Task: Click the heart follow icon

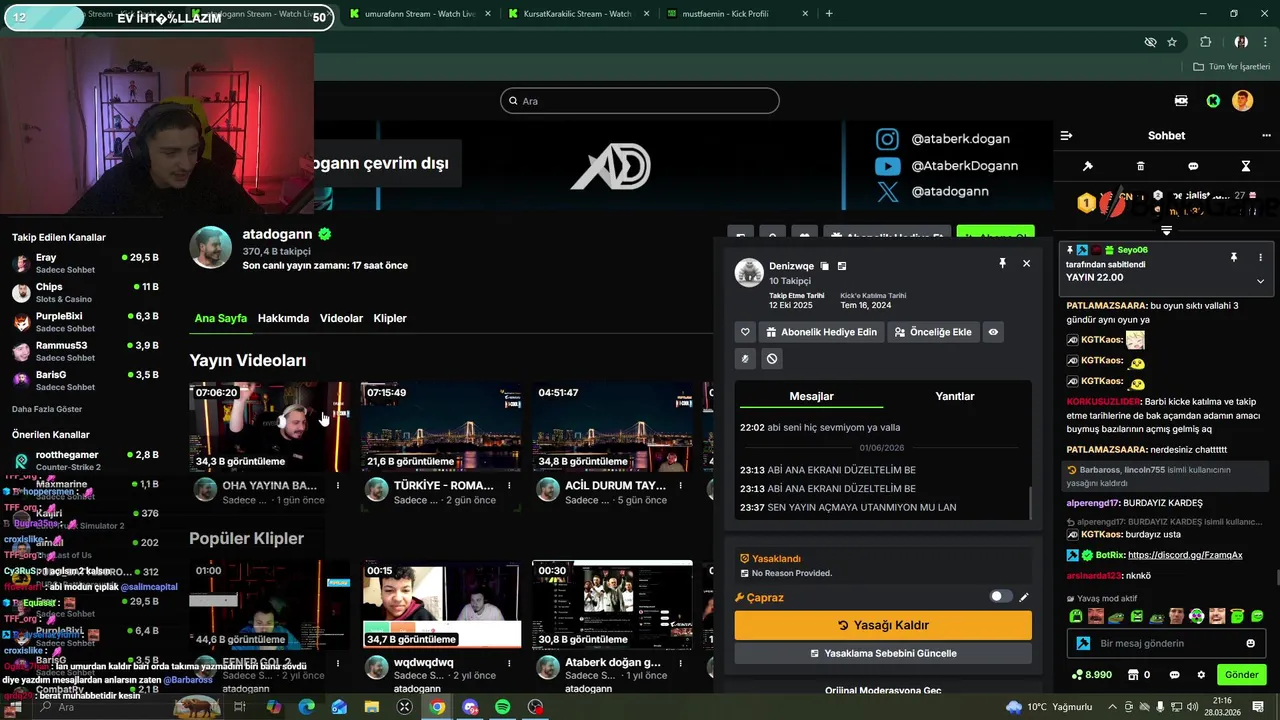Action: (x=745, y=332)
